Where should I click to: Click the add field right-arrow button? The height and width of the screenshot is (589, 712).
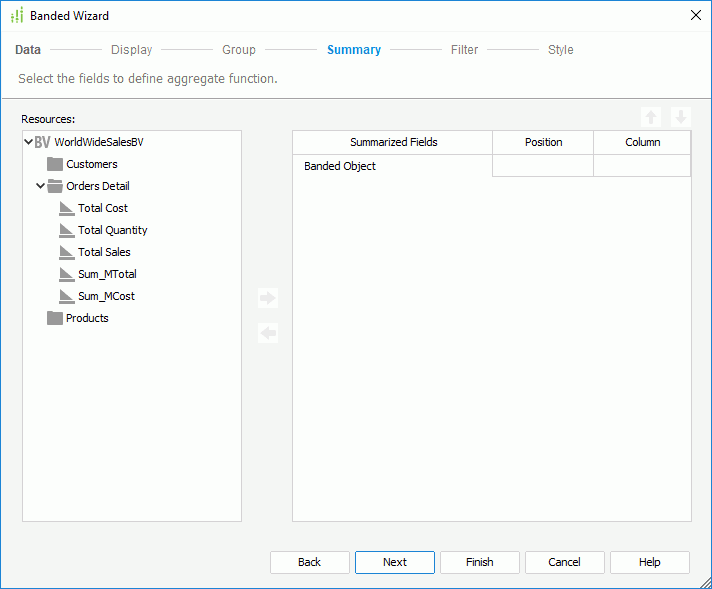[x=268, y=298]
